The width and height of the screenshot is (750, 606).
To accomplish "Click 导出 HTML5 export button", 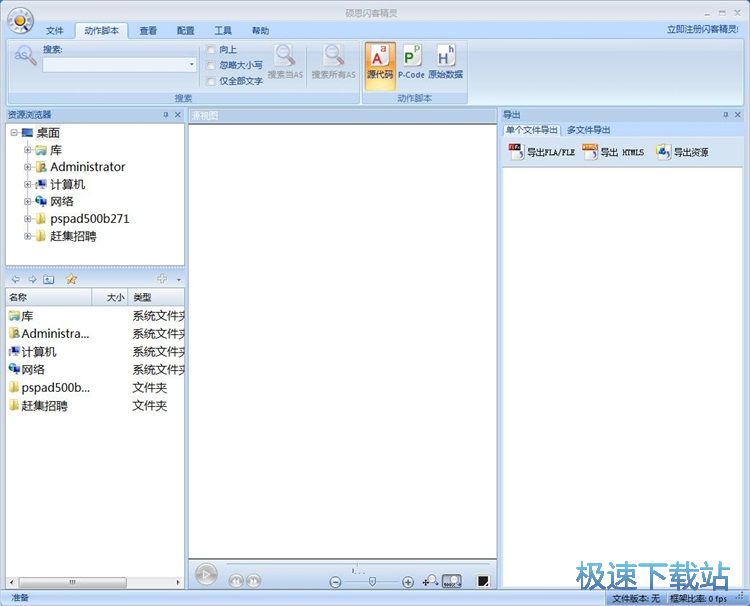I will point(613,152).
